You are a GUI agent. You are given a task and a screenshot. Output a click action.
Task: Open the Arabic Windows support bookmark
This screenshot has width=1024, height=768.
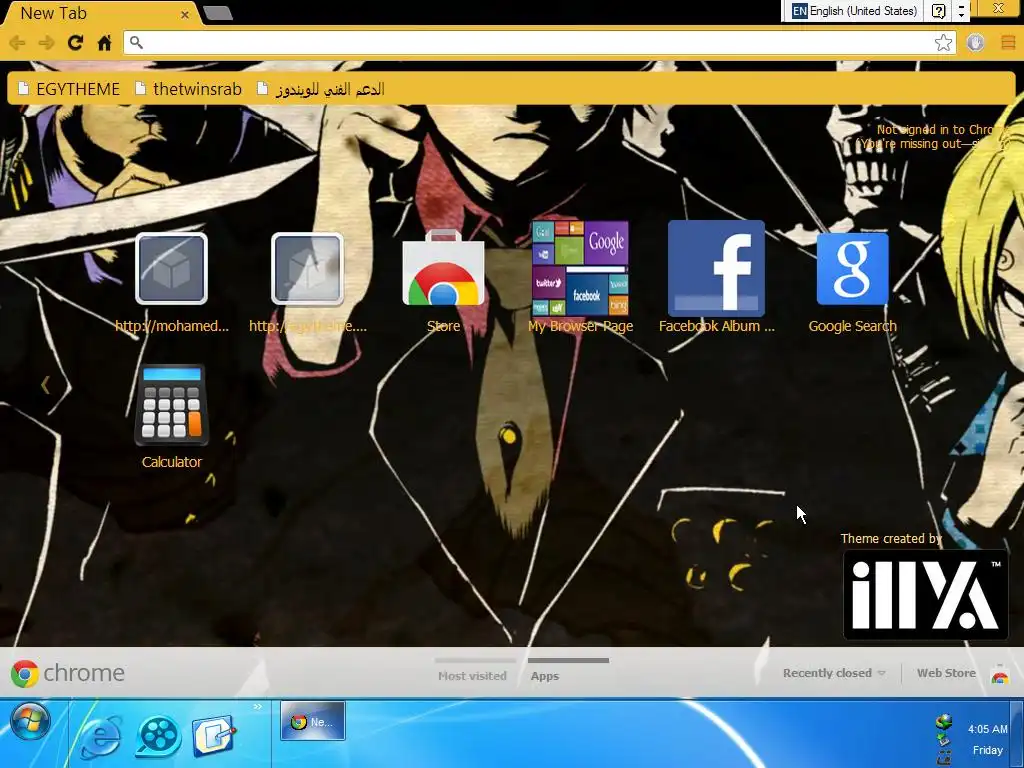coord(321,89)
